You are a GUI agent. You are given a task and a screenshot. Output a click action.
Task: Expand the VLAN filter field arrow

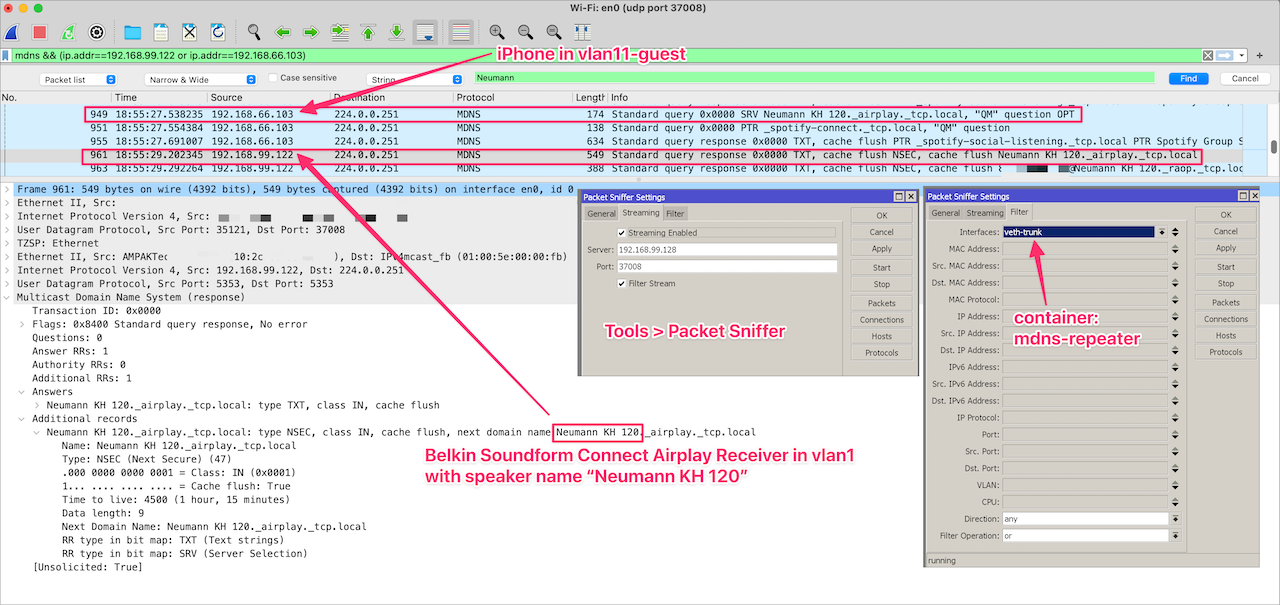tap(1175, 485)
